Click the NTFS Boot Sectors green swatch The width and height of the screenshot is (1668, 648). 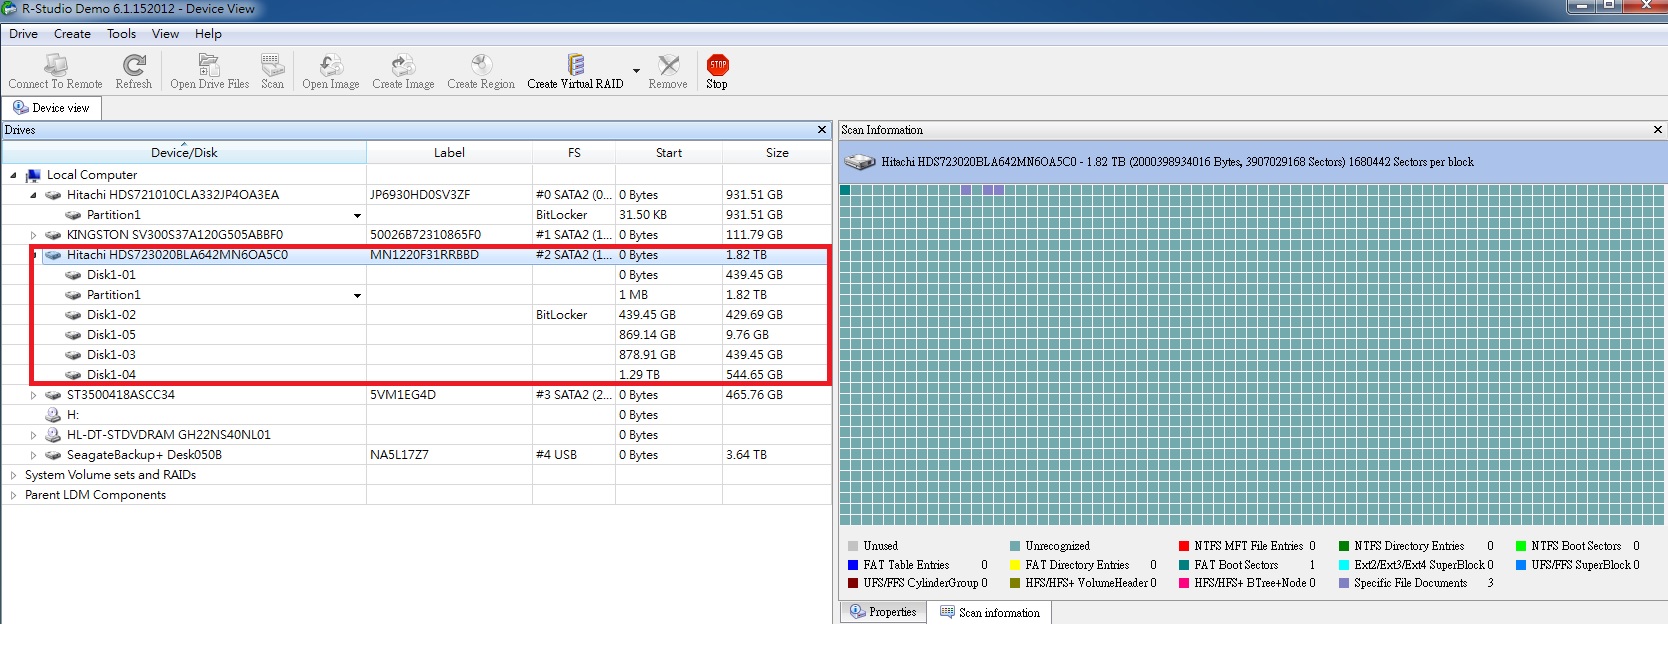pyautogui.click(x=1521, y=546)
